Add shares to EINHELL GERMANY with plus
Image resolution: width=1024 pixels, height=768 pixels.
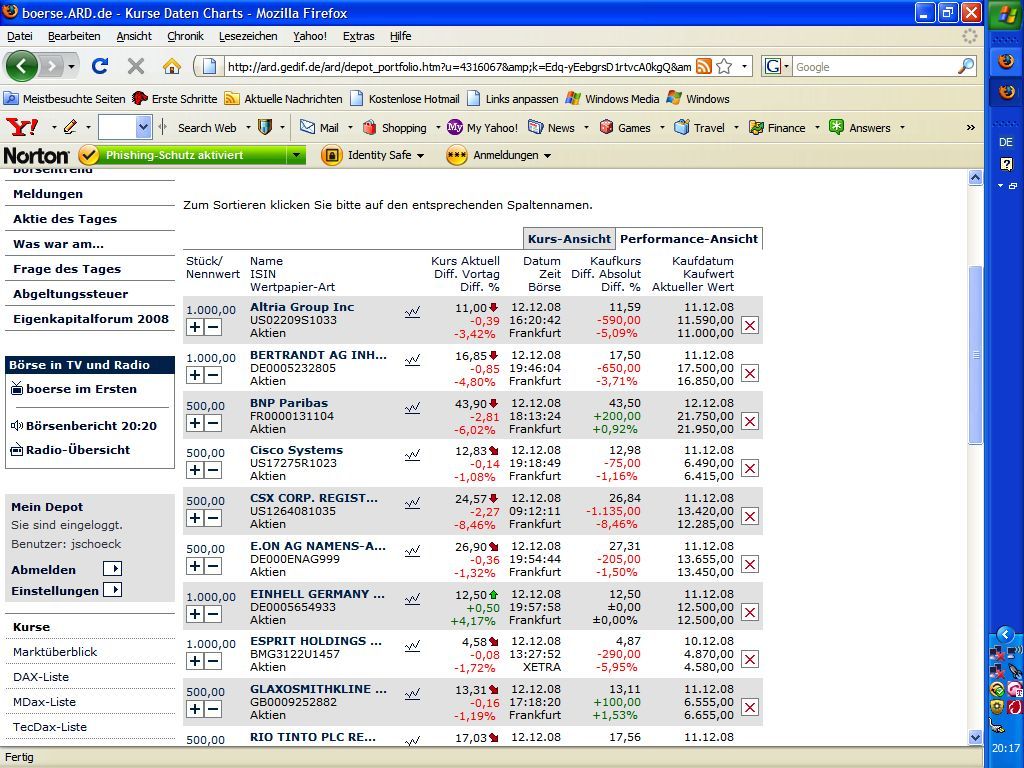(195, 614)
